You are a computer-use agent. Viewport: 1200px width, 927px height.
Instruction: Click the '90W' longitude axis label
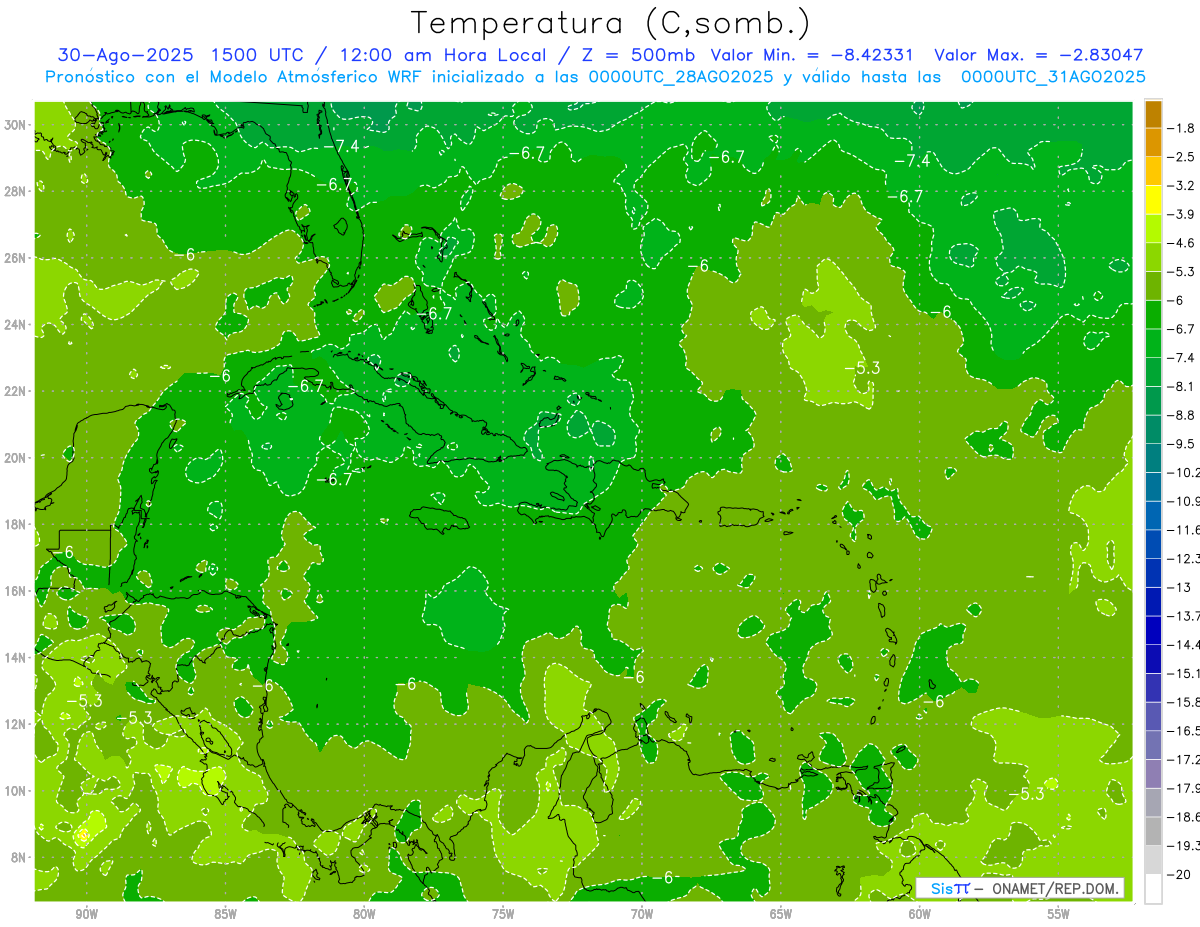(x=86, y=914)
